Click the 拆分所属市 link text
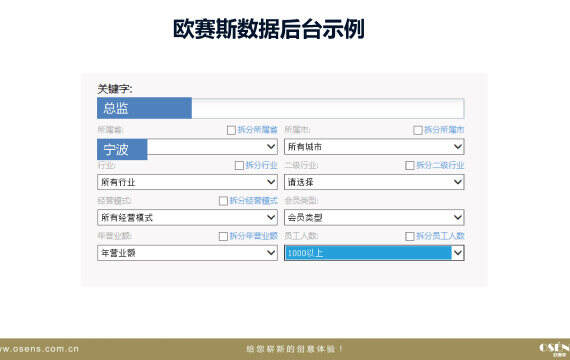570x360 pixels. [444, 130]
